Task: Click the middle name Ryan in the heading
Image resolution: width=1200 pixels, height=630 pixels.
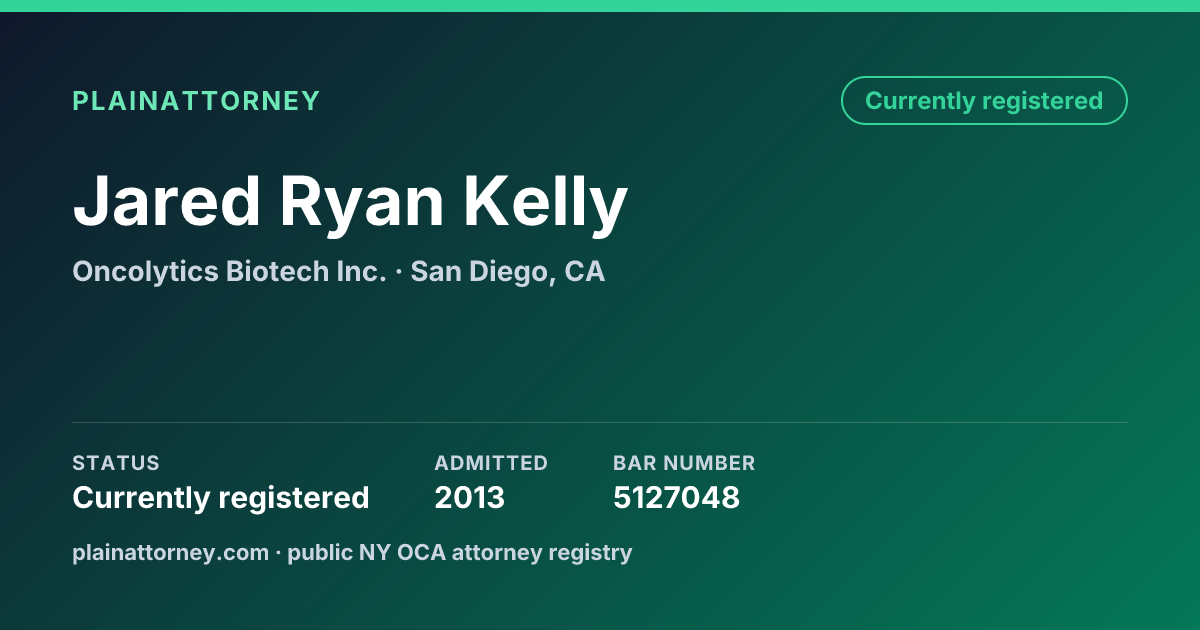Action: click(x=361, y=205)
